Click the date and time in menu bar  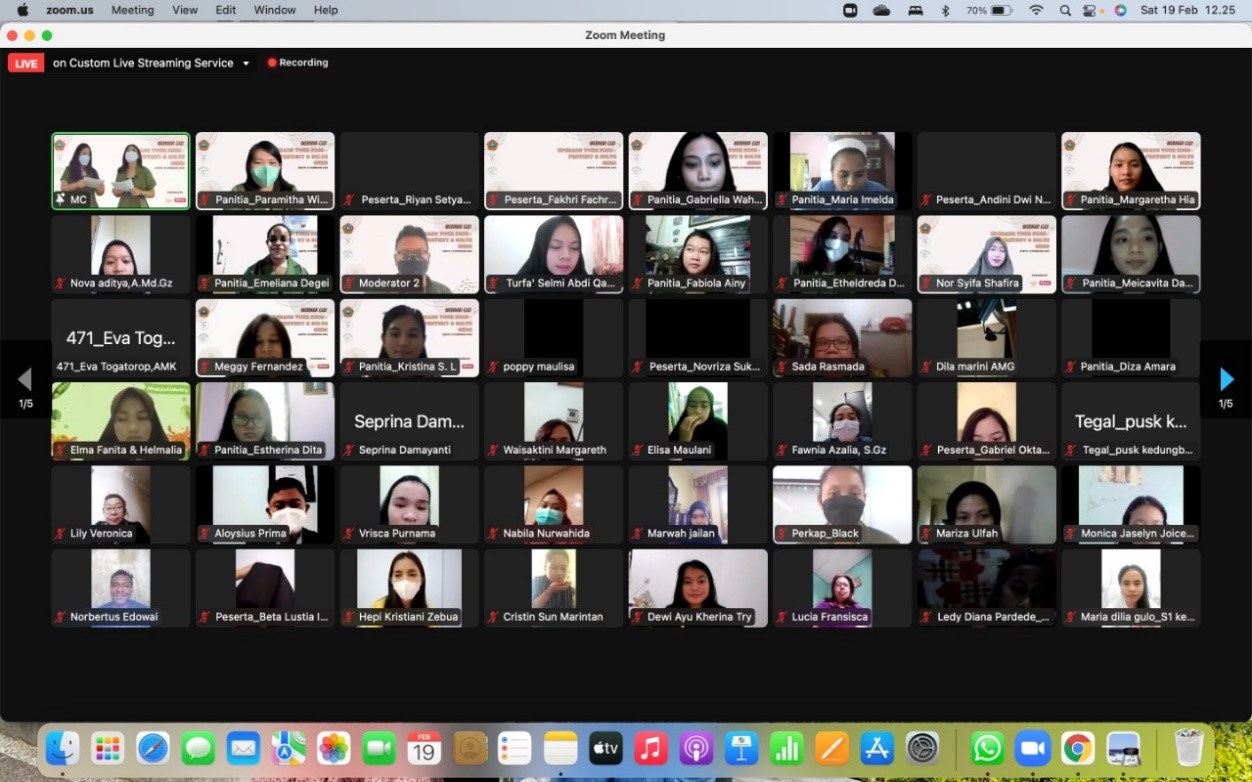[1188, 10]
